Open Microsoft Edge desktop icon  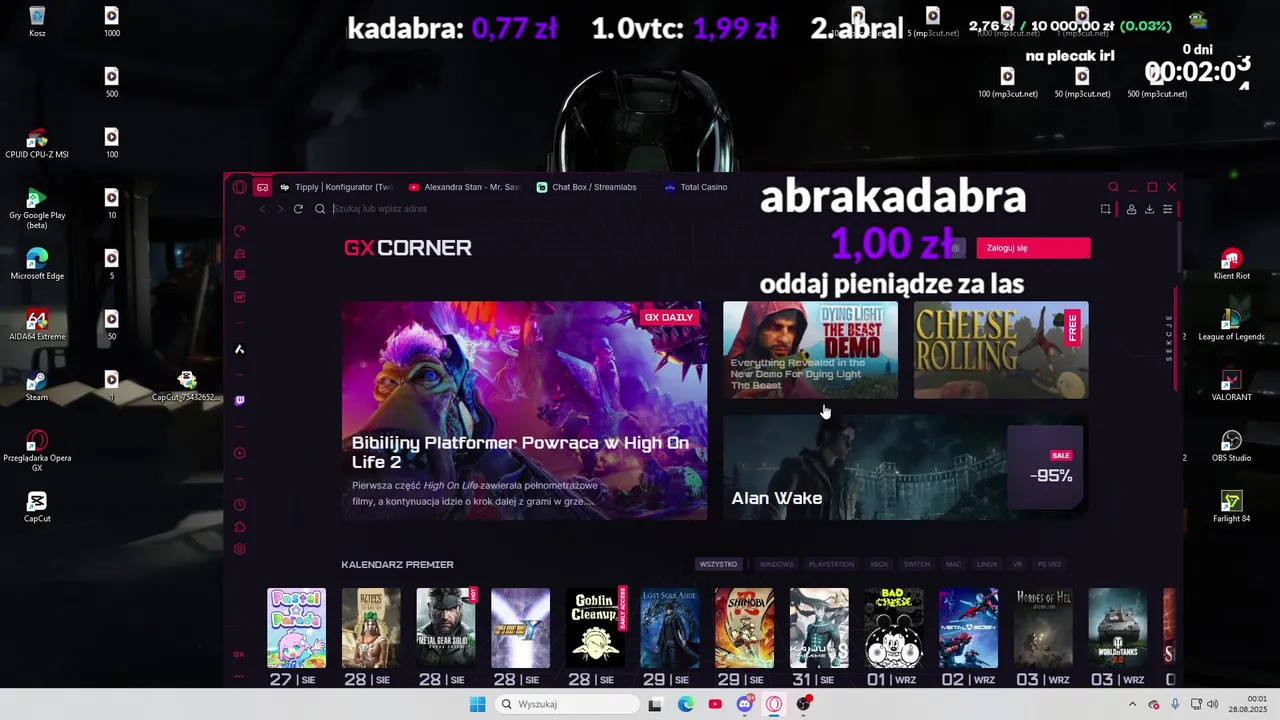click(x=37, y=264)
